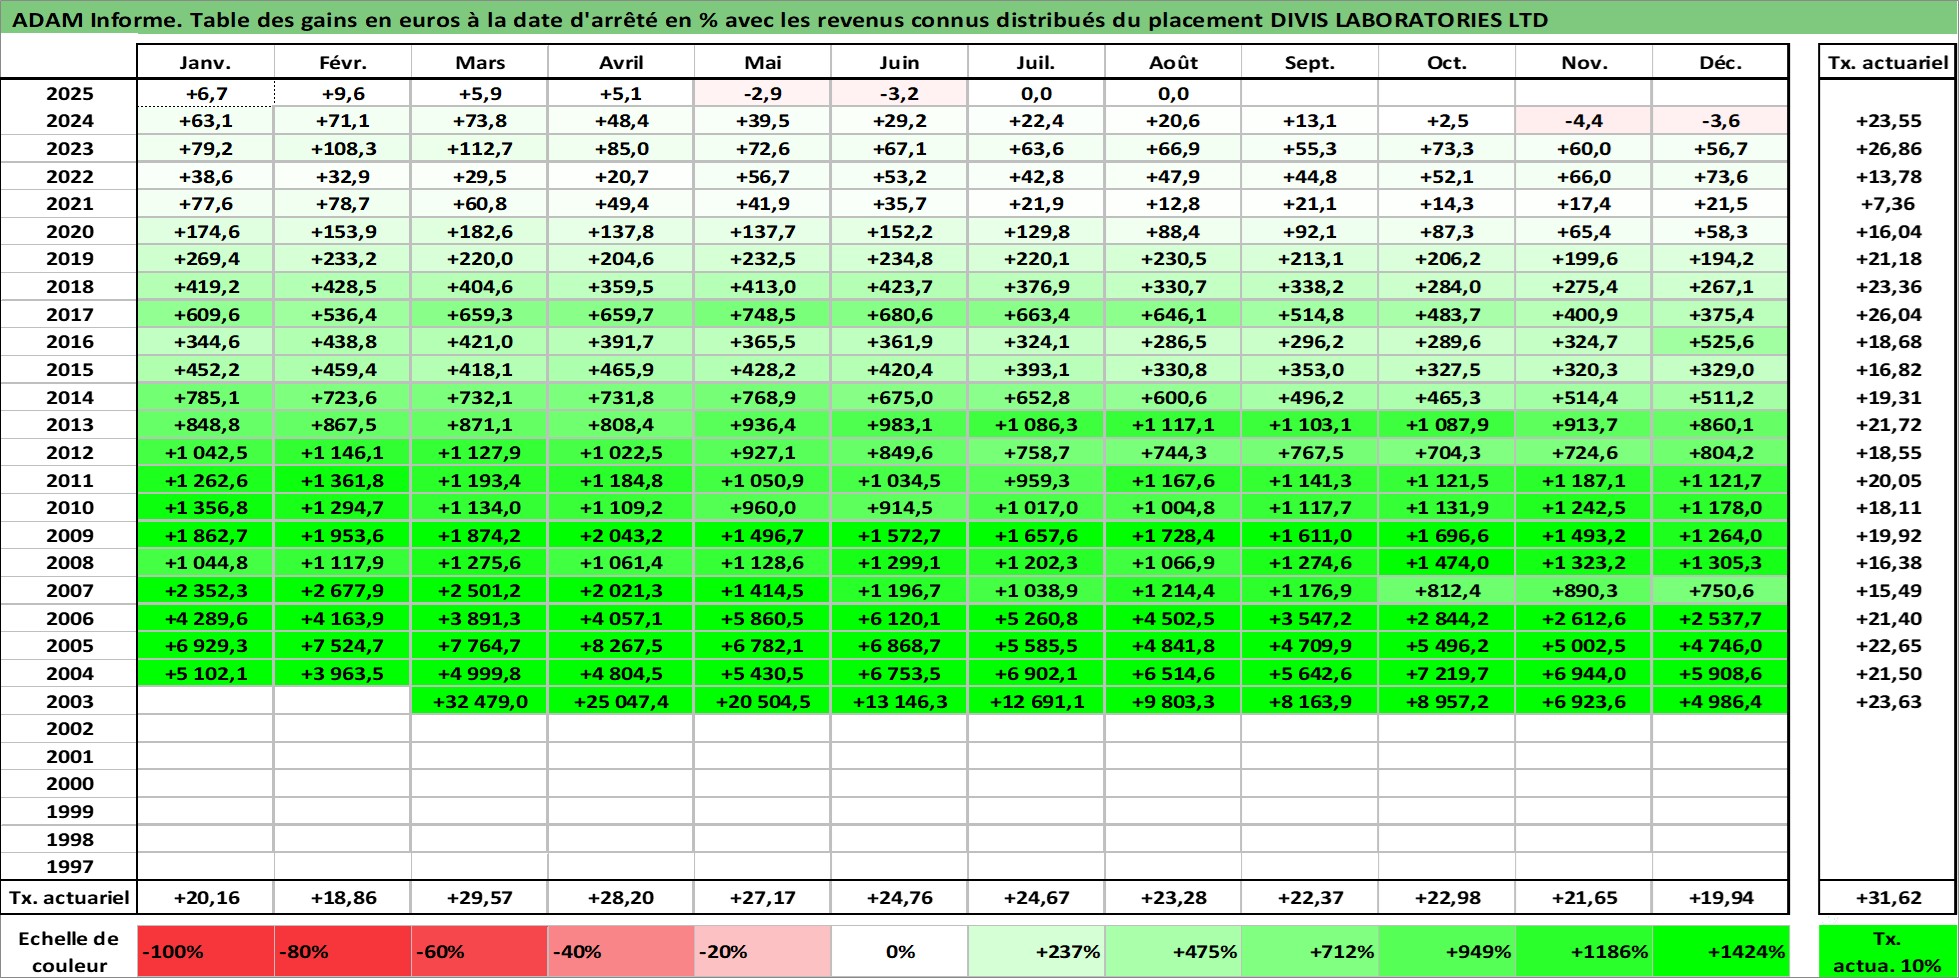Select the bottom row value +20,16
Image resolution: width=1959 pixels, height=978 pixels.
tap(205, 897)
